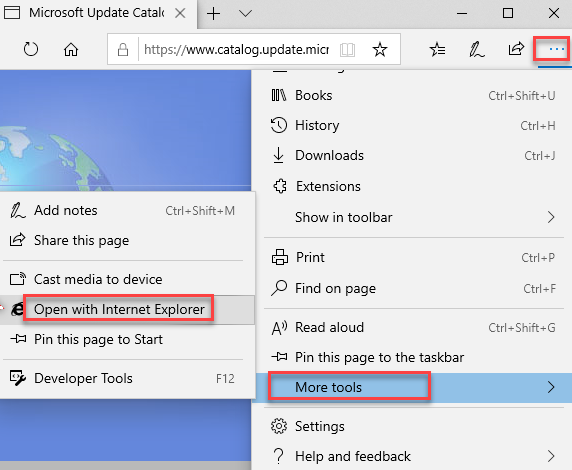This screenshot has height=470, width=572.
Task: Go to the Home page icon
Action: pyautogui.click(x=71, y=49)
